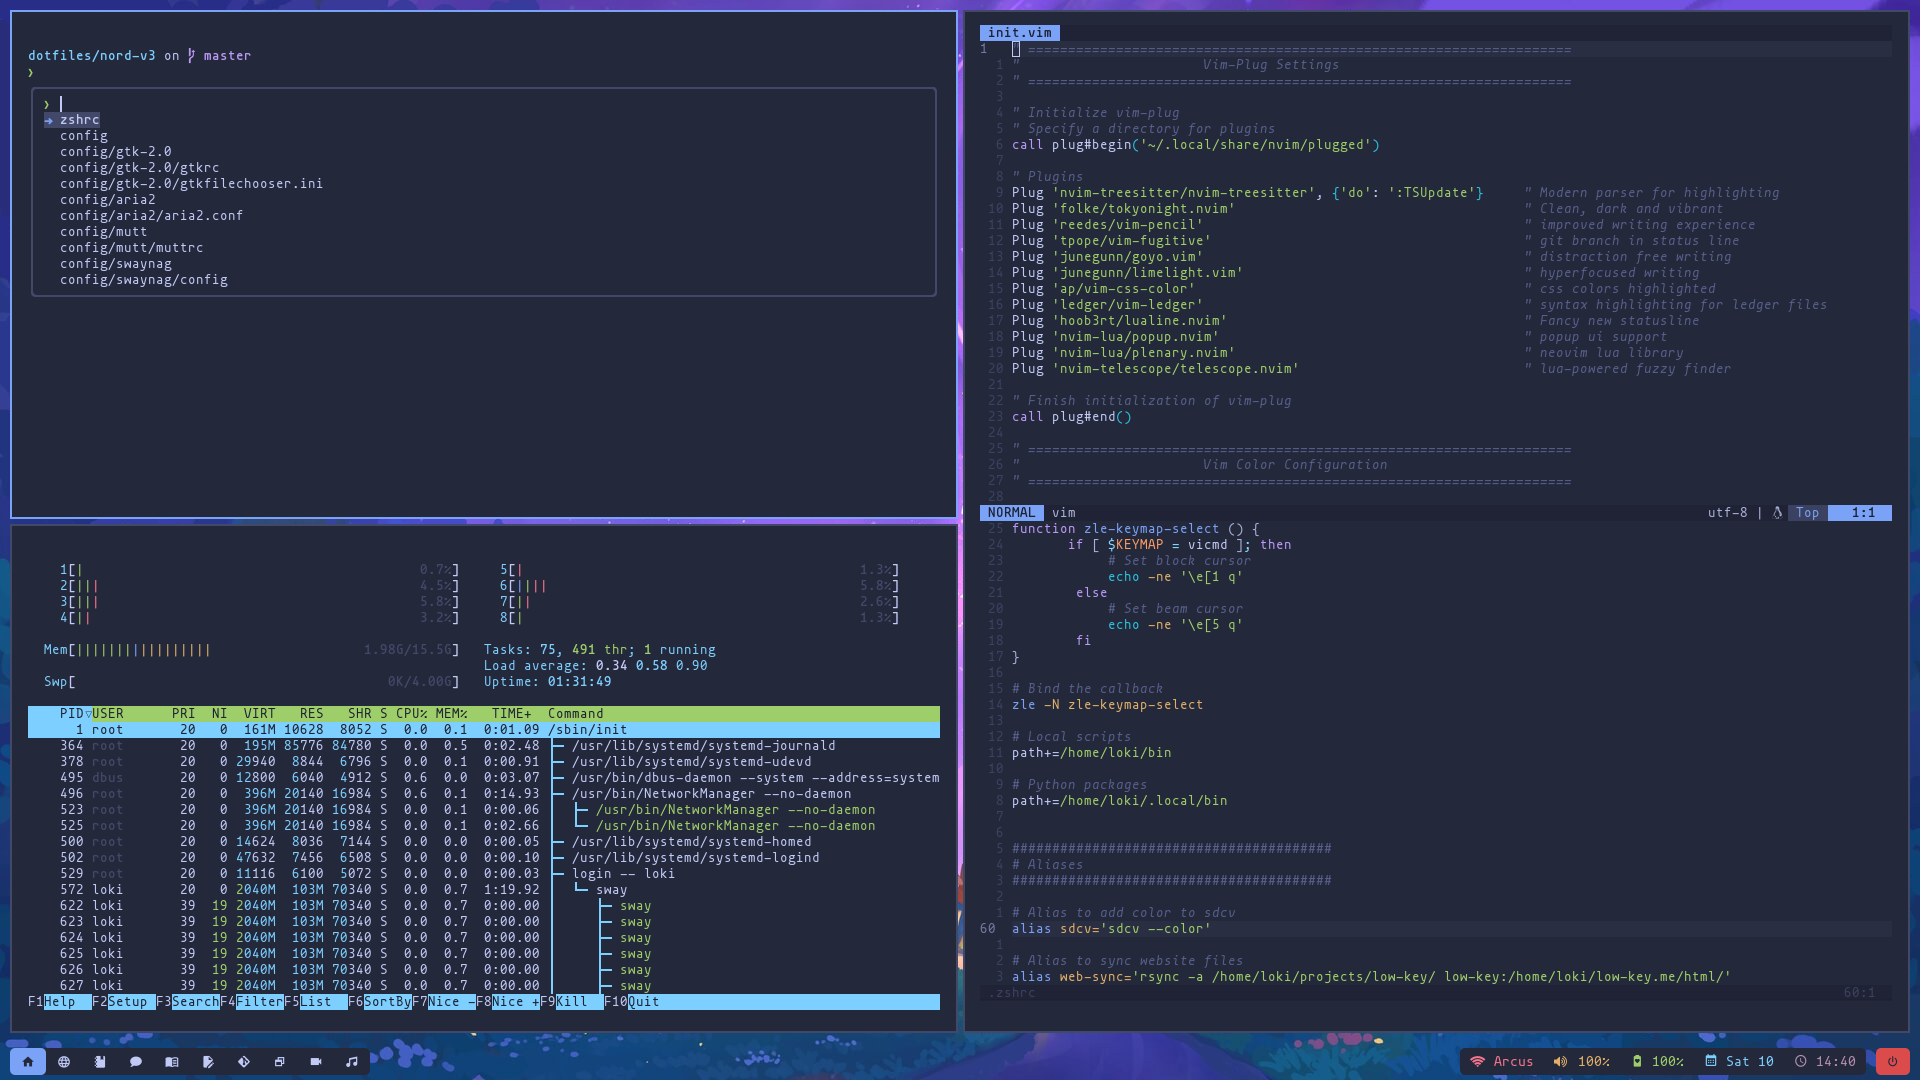Click htop F10 Quit button
The width and height of the screenshot is (1920, 1080).
tap(632, 1002)
